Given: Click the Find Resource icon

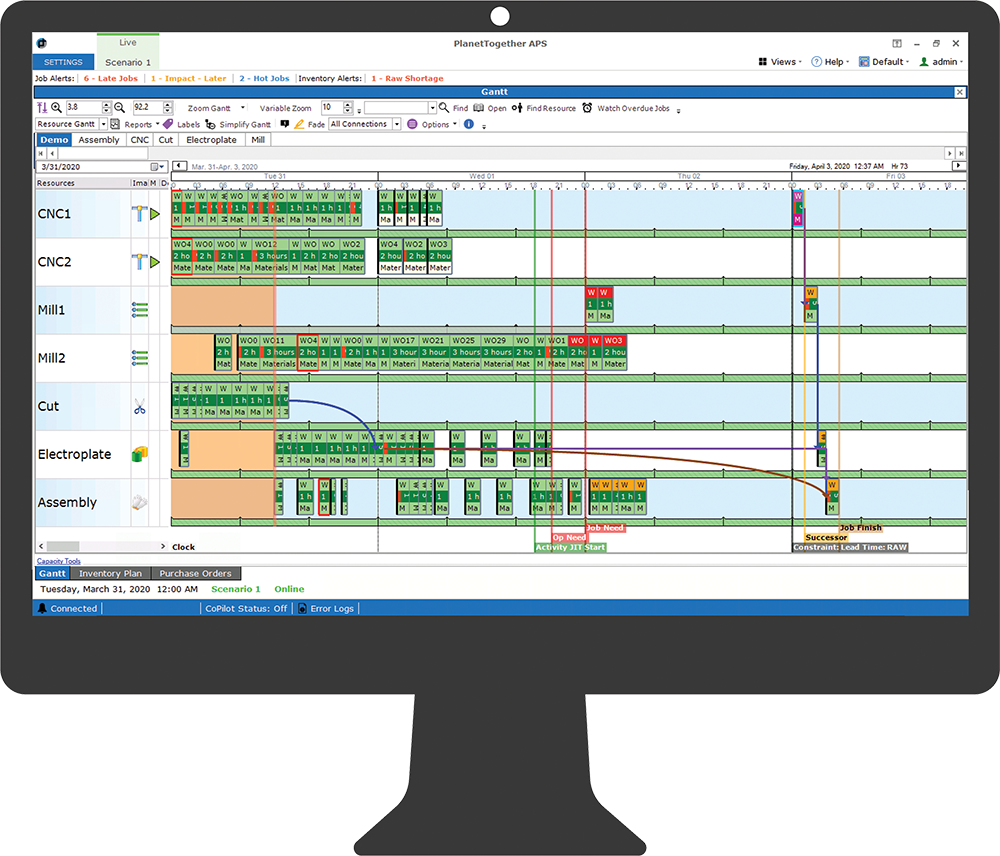Looking at the screenshot, I should click(x=517, y=108).
